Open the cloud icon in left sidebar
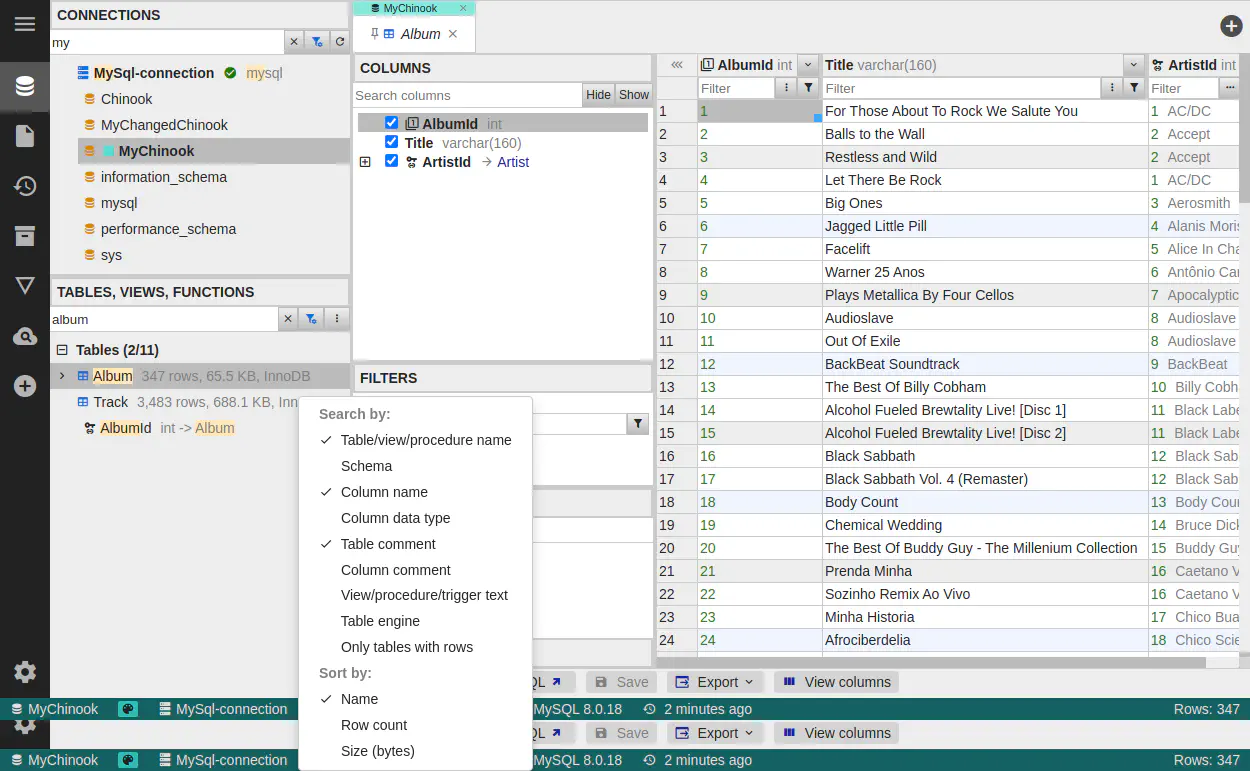 pyautogui.click(x=25, y=337)
